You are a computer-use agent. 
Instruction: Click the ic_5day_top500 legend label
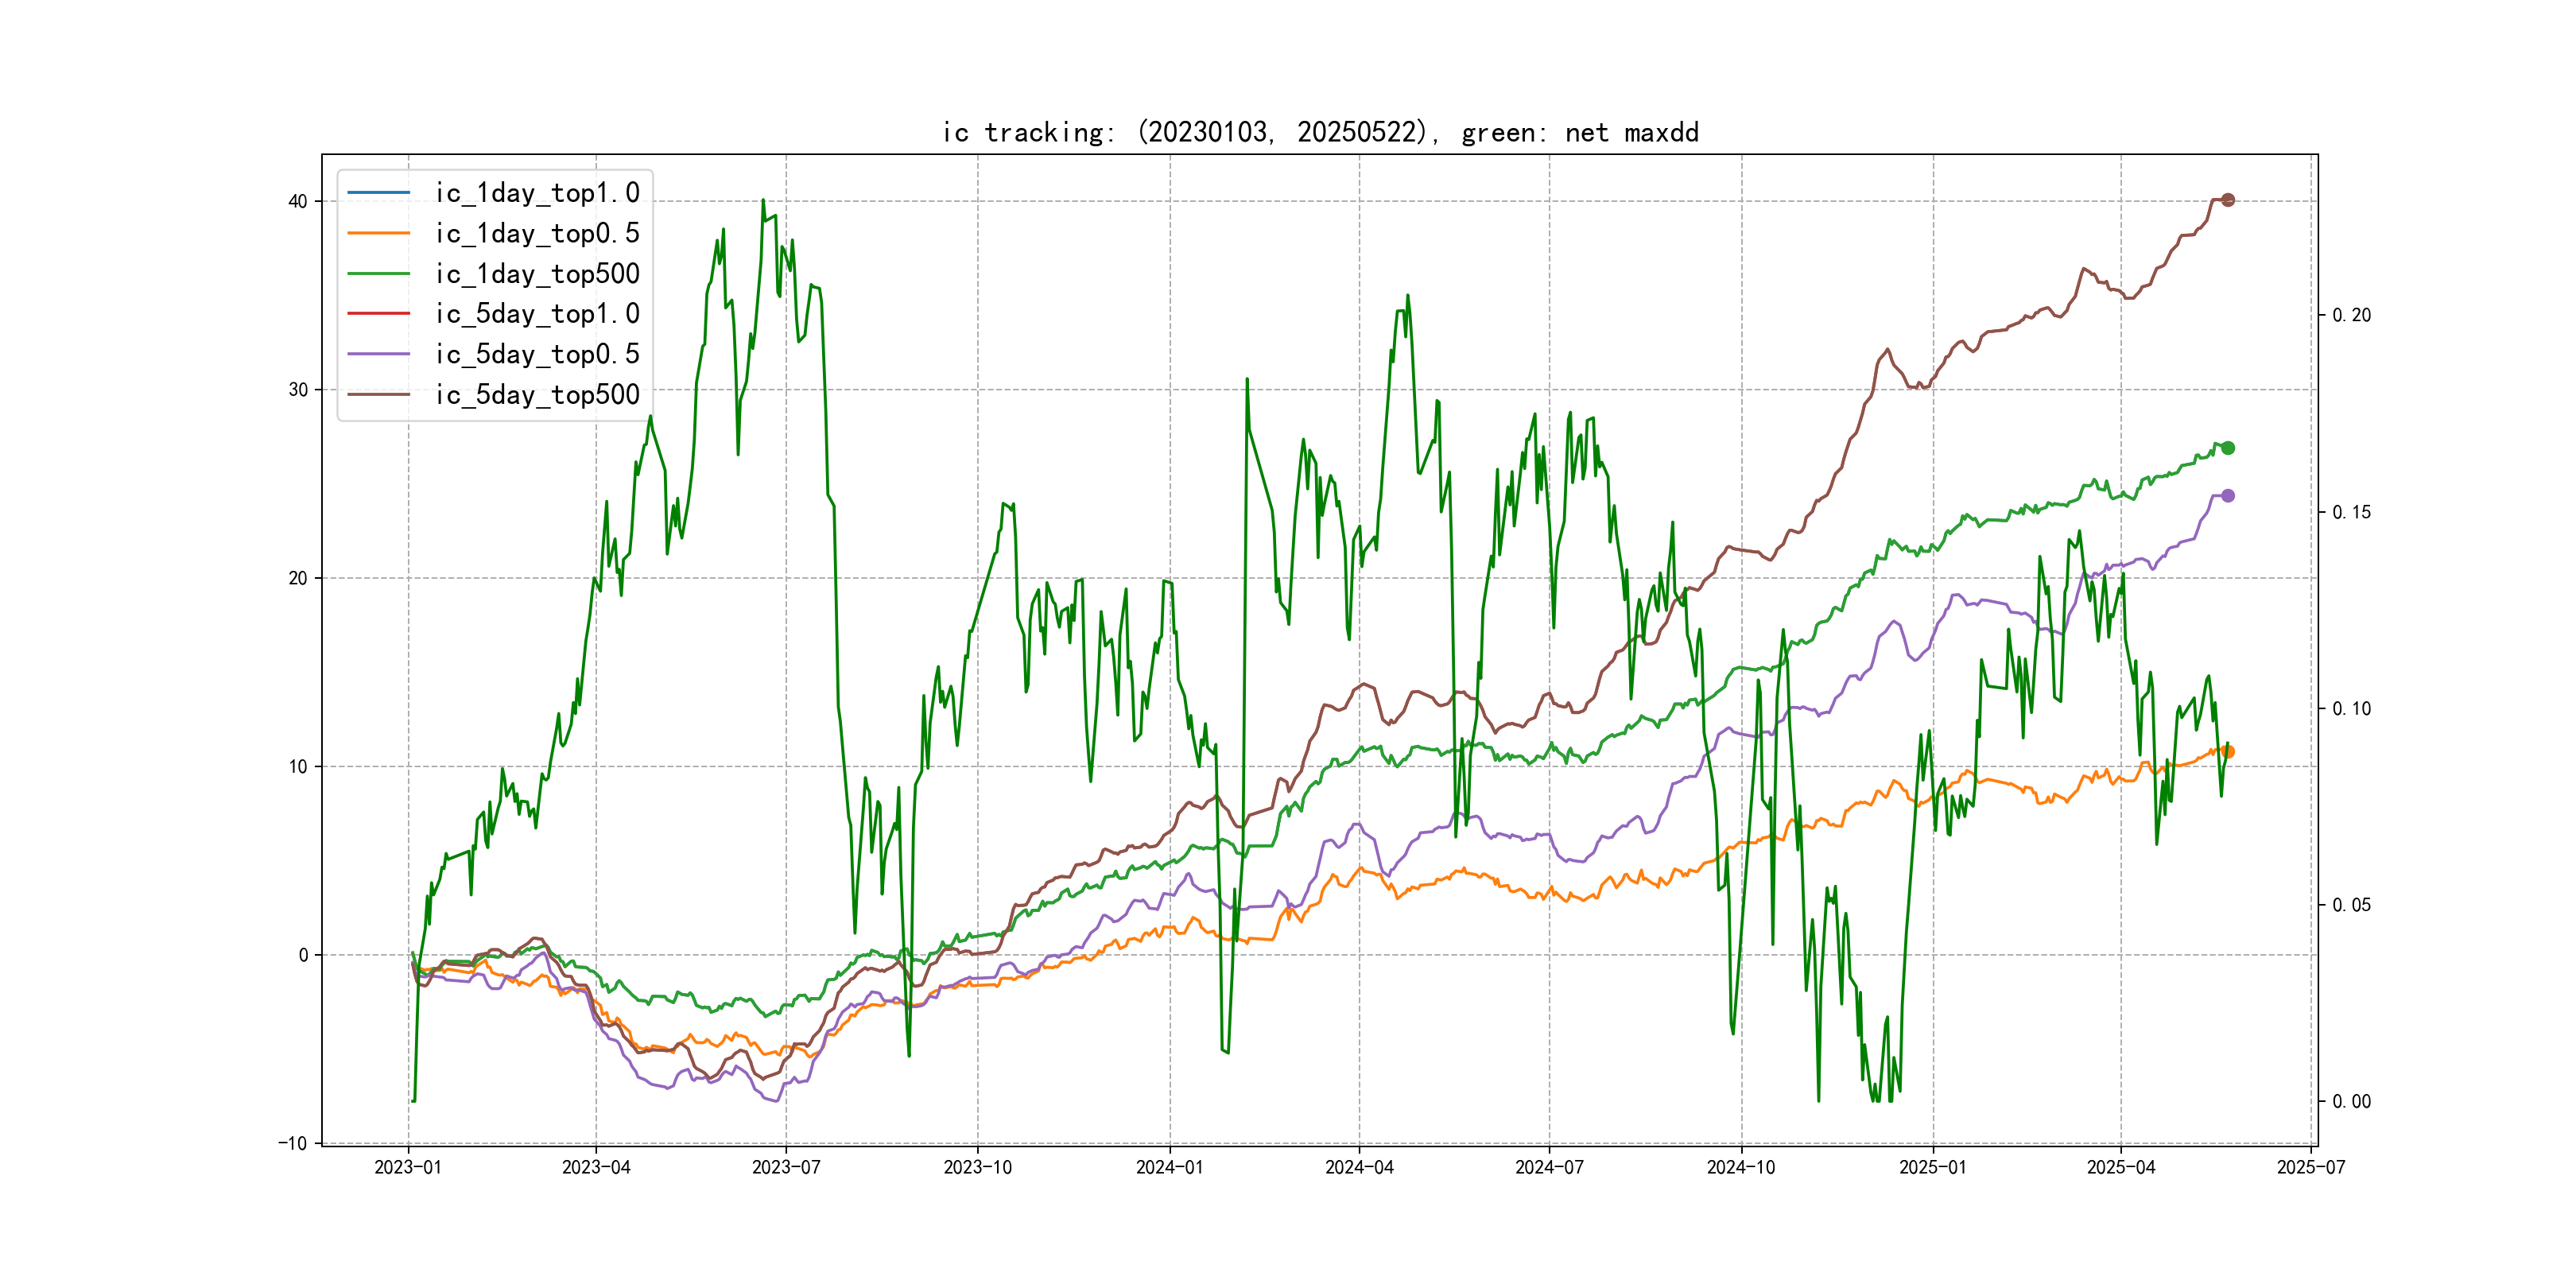tap(537, 395)
